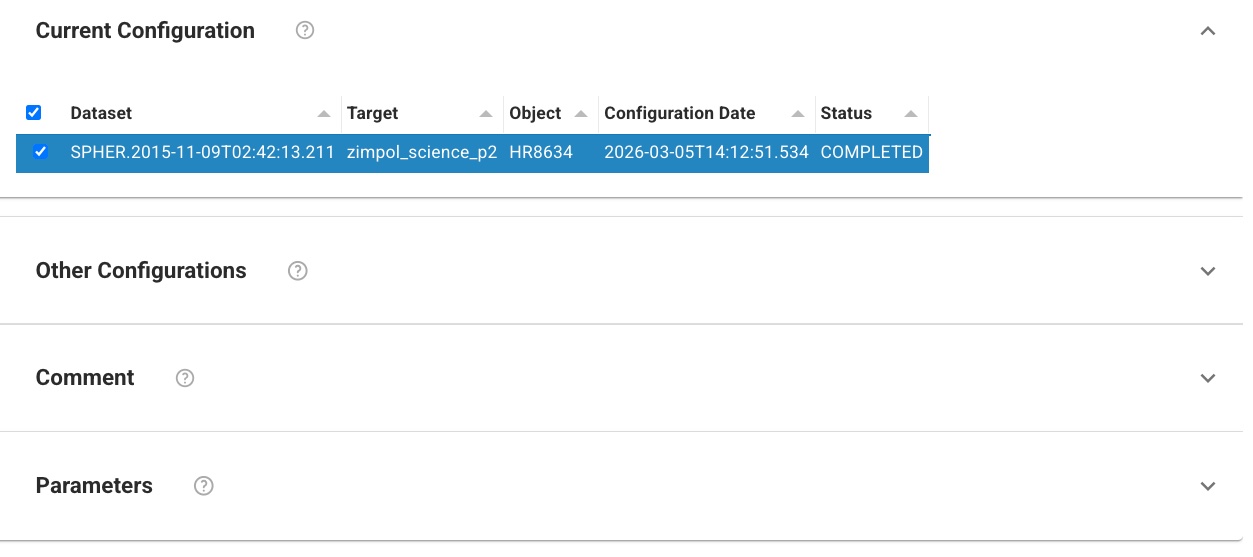Screen dimensions: 1253x557
Task: Select date cell 2026-03-05T14:12:51.534
Action: [x=707, y=153]
